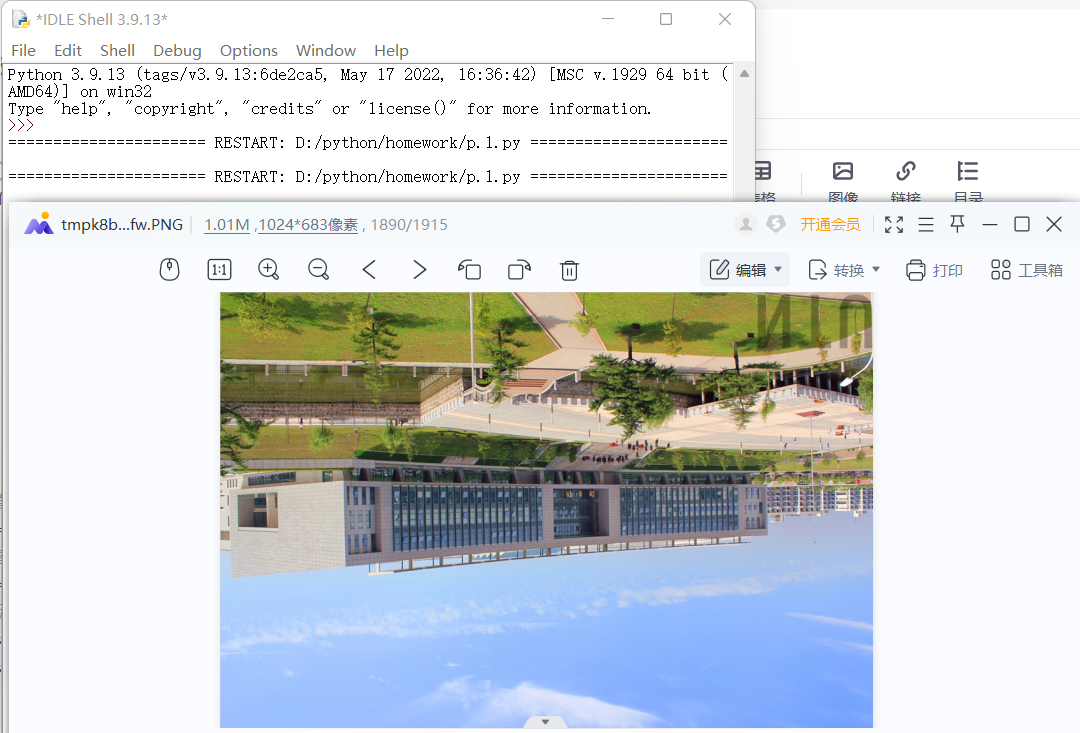Click the user avatar icon
The width and height of the screenshot is (1080, 733).
(745, 224)
